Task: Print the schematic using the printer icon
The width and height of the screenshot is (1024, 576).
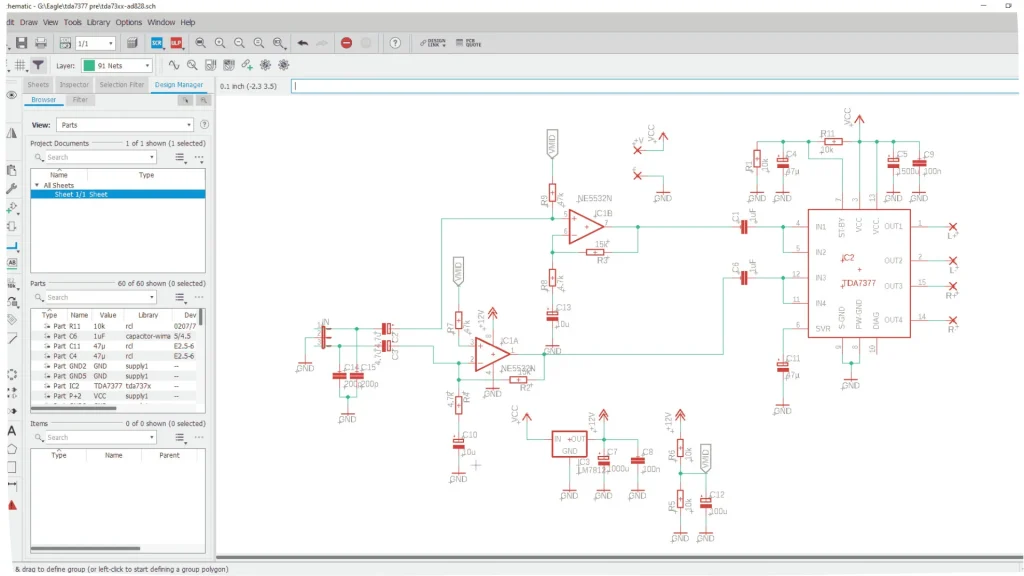Action: 39,43
